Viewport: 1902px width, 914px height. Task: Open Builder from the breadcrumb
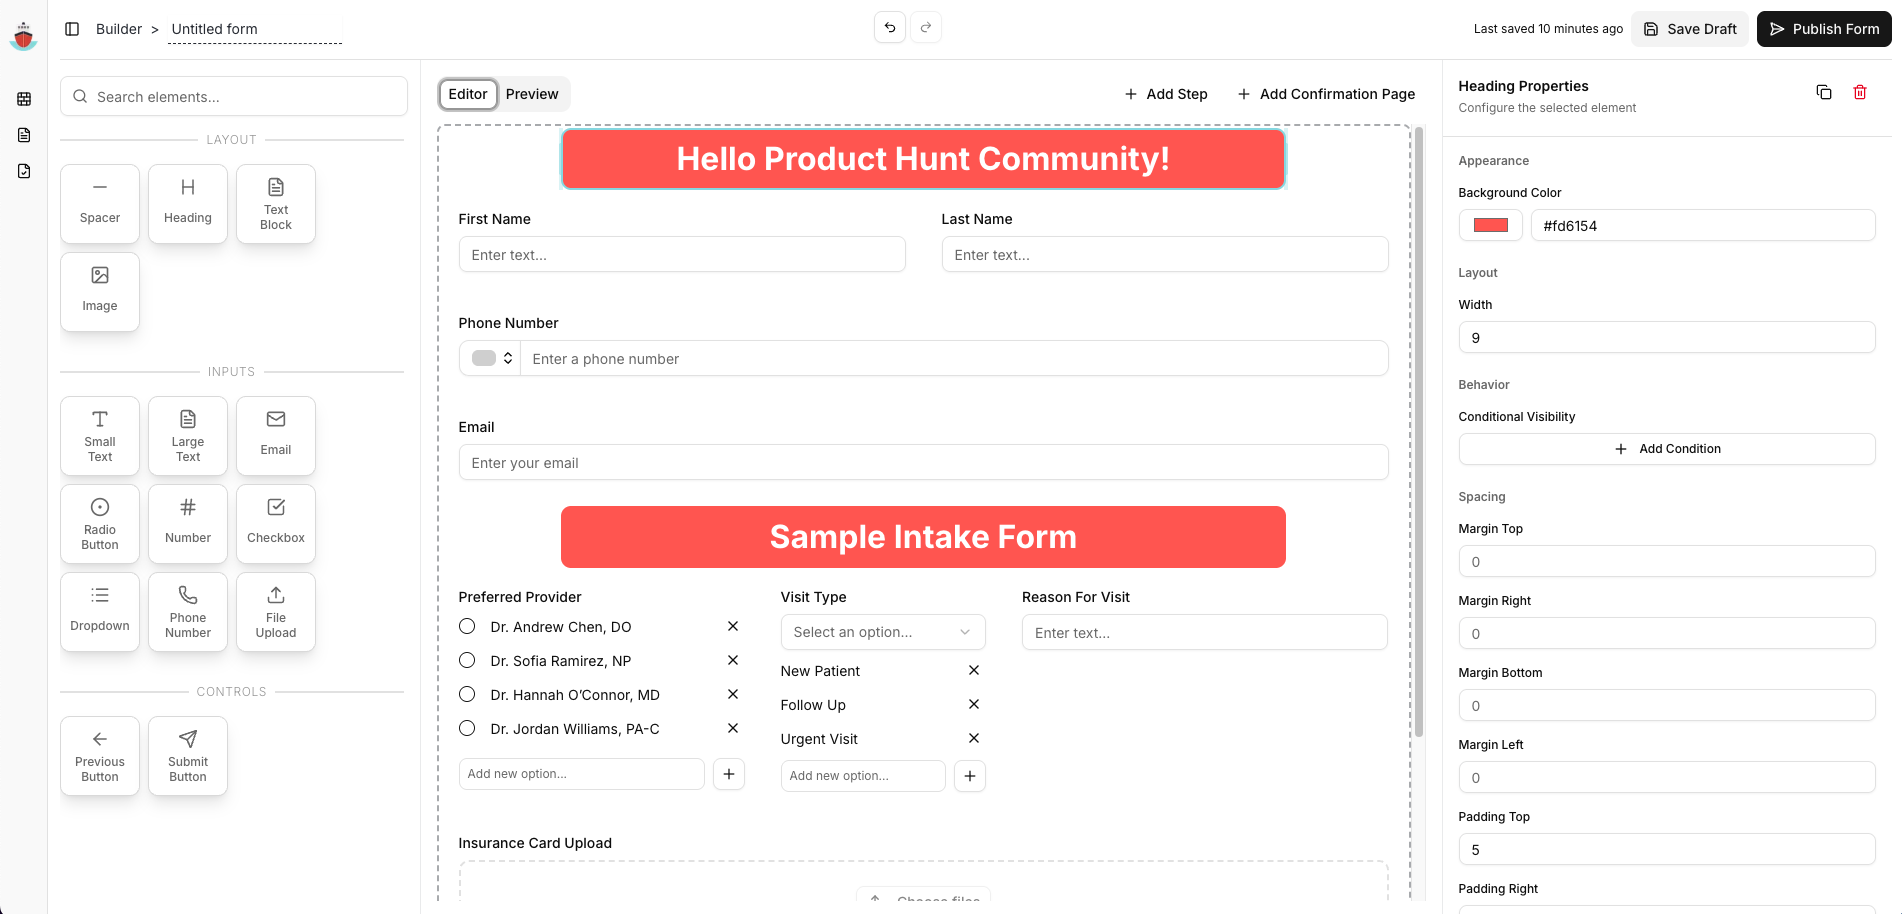(x=120, y=28)
